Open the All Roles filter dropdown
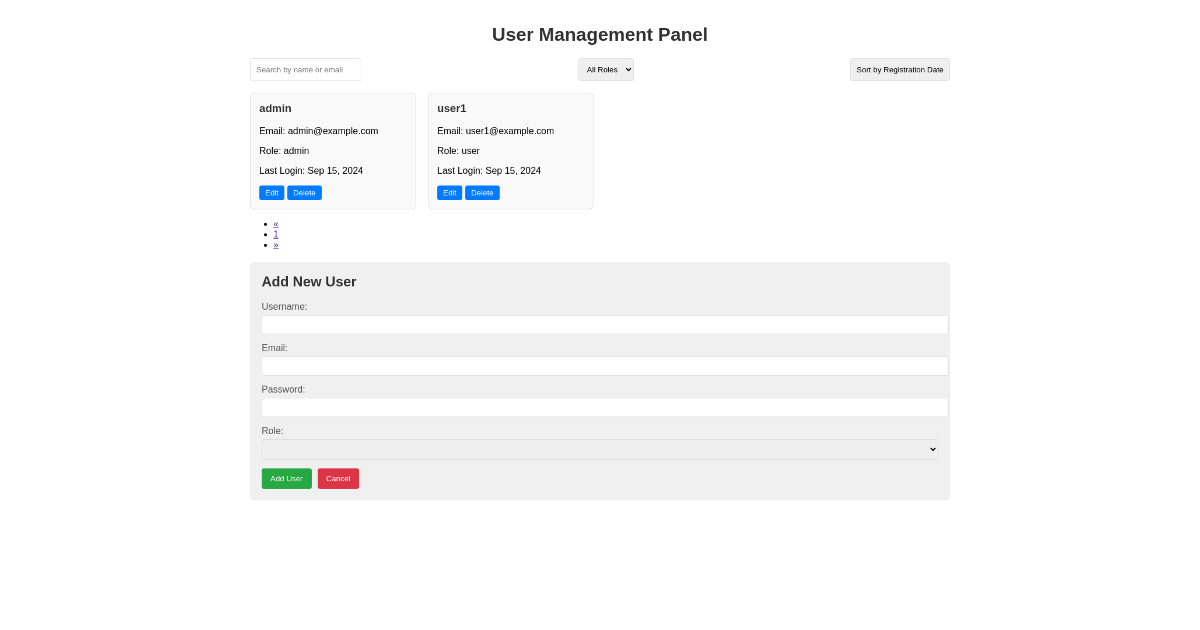This screenshot has height=630, width=1200. [605, 69]
